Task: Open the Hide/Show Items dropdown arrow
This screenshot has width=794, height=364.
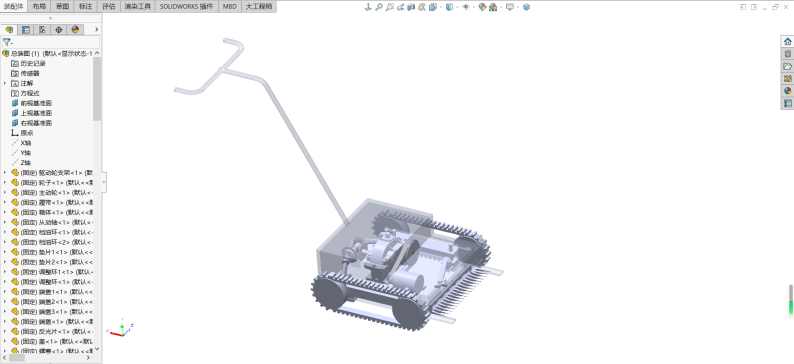Action: 473,7
